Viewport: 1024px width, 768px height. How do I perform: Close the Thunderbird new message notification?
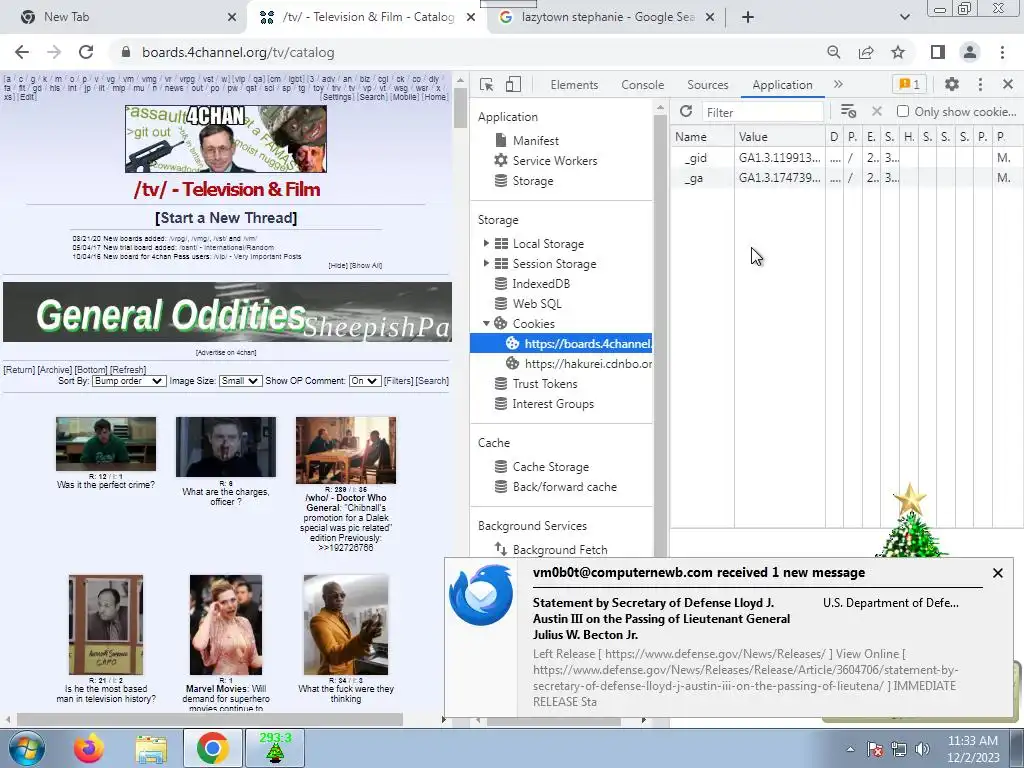tap(997, 573)
